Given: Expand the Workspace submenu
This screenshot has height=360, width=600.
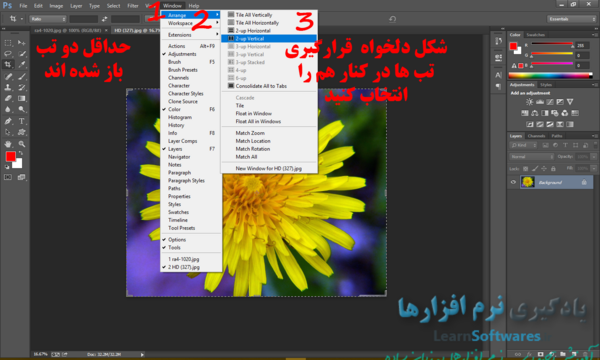Looking at the screenshot, I should pyautogui.click(x=191, y=23).
